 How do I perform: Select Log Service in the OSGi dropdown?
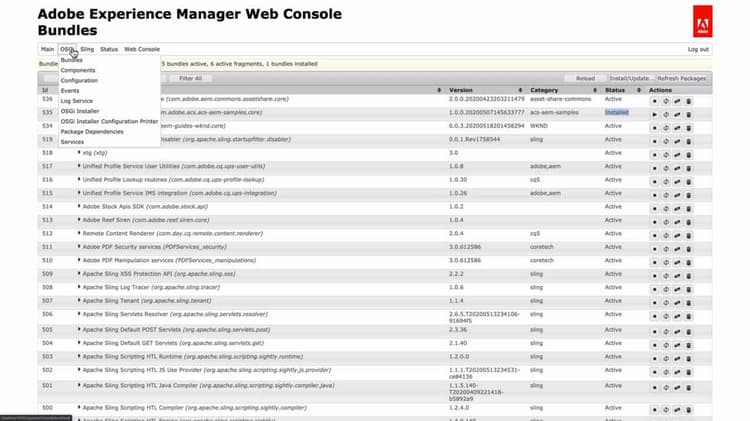77,101
